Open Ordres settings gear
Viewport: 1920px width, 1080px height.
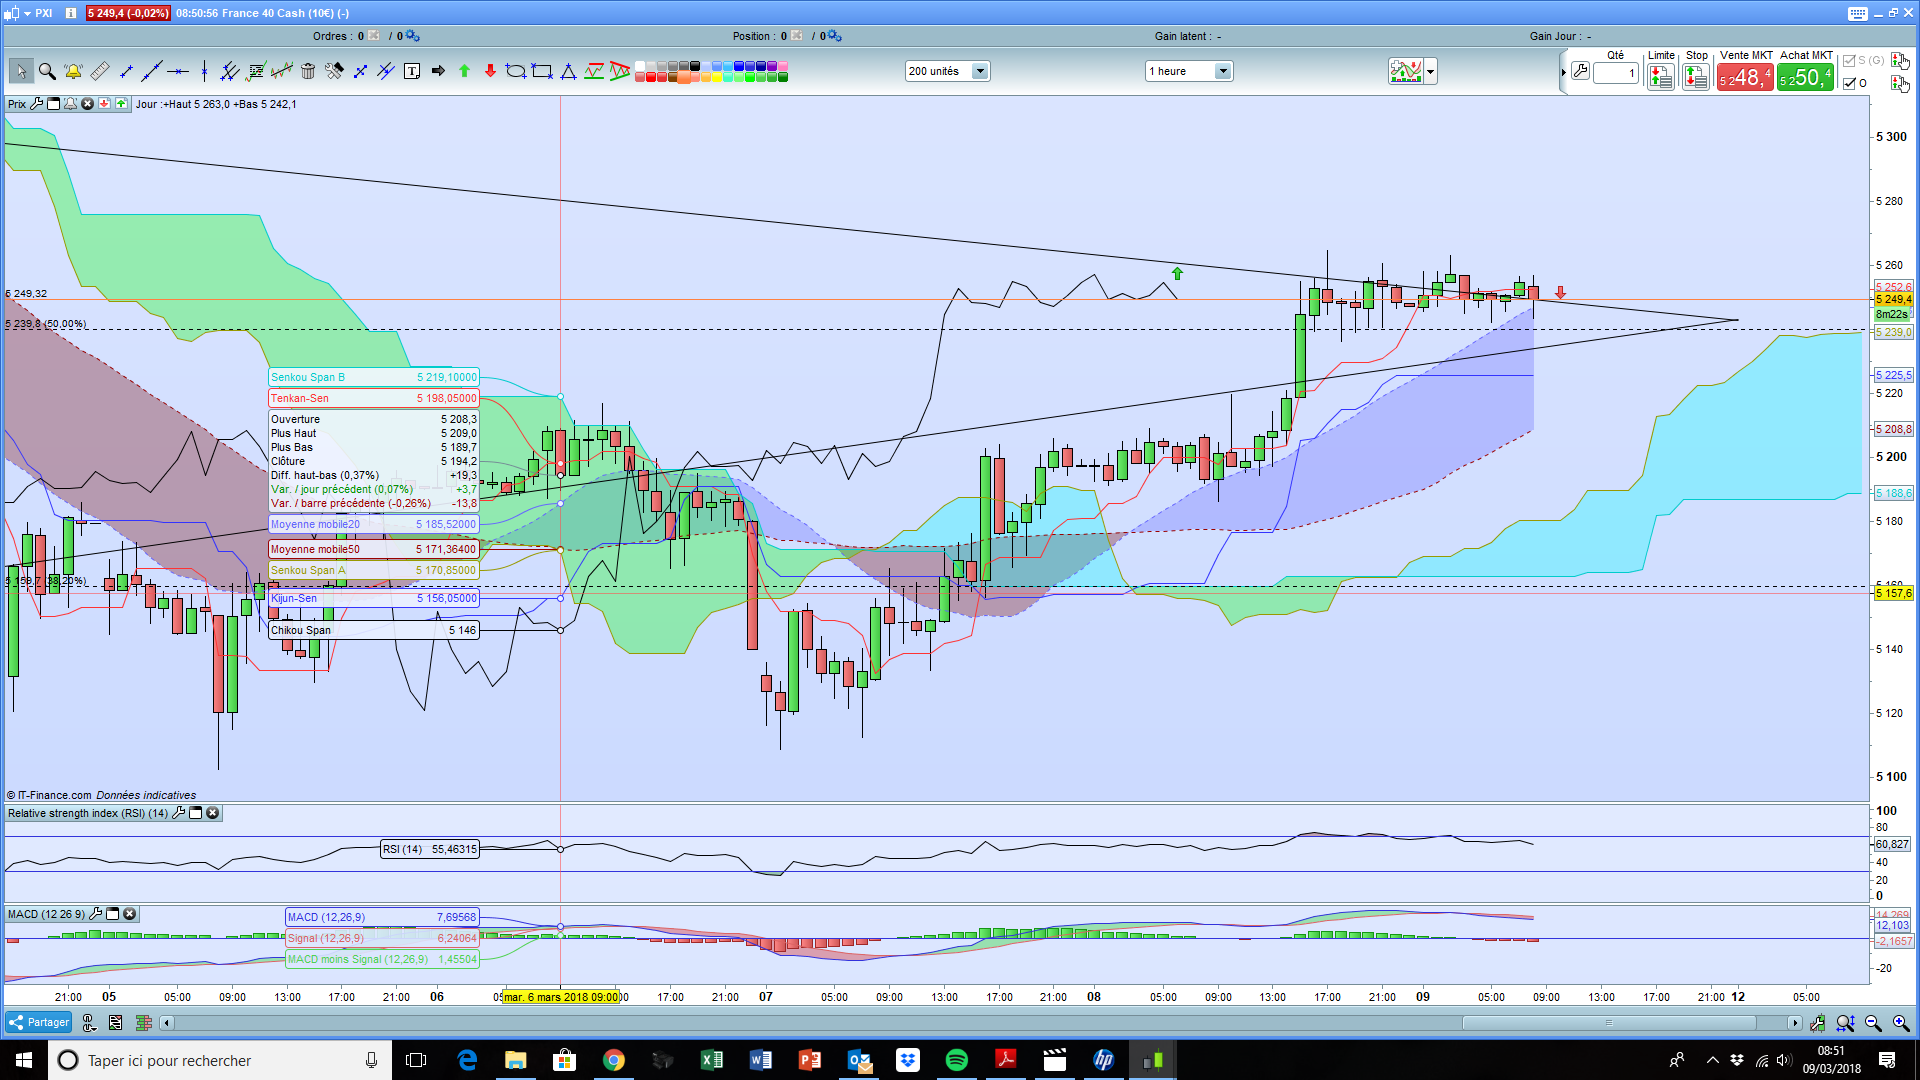[412, 36]
